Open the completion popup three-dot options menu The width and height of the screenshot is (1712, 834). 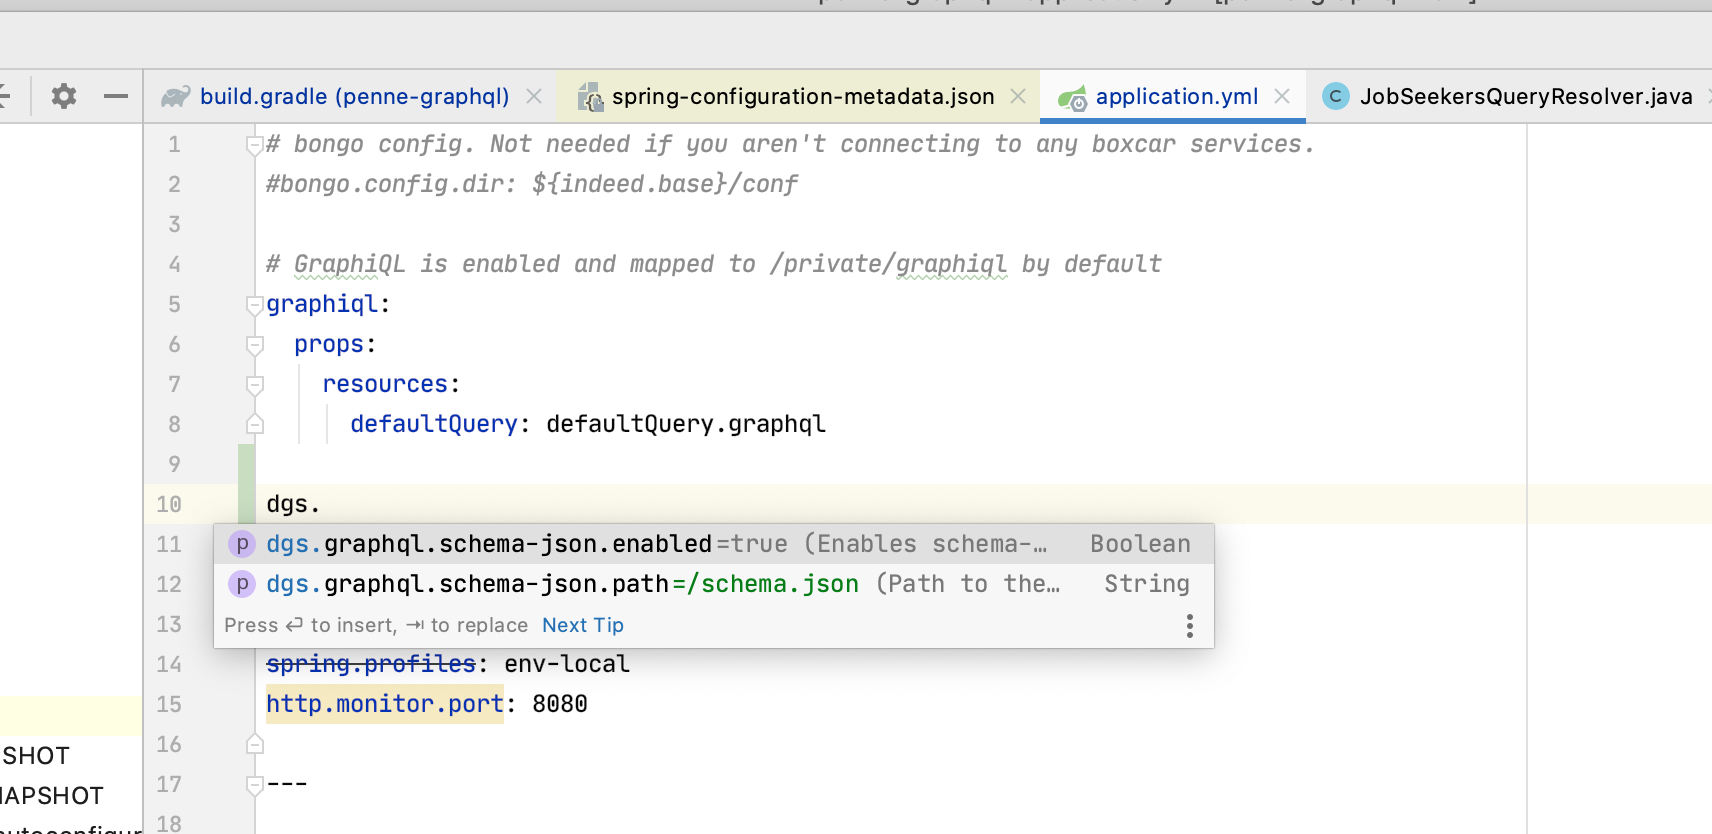point(1189,626)
